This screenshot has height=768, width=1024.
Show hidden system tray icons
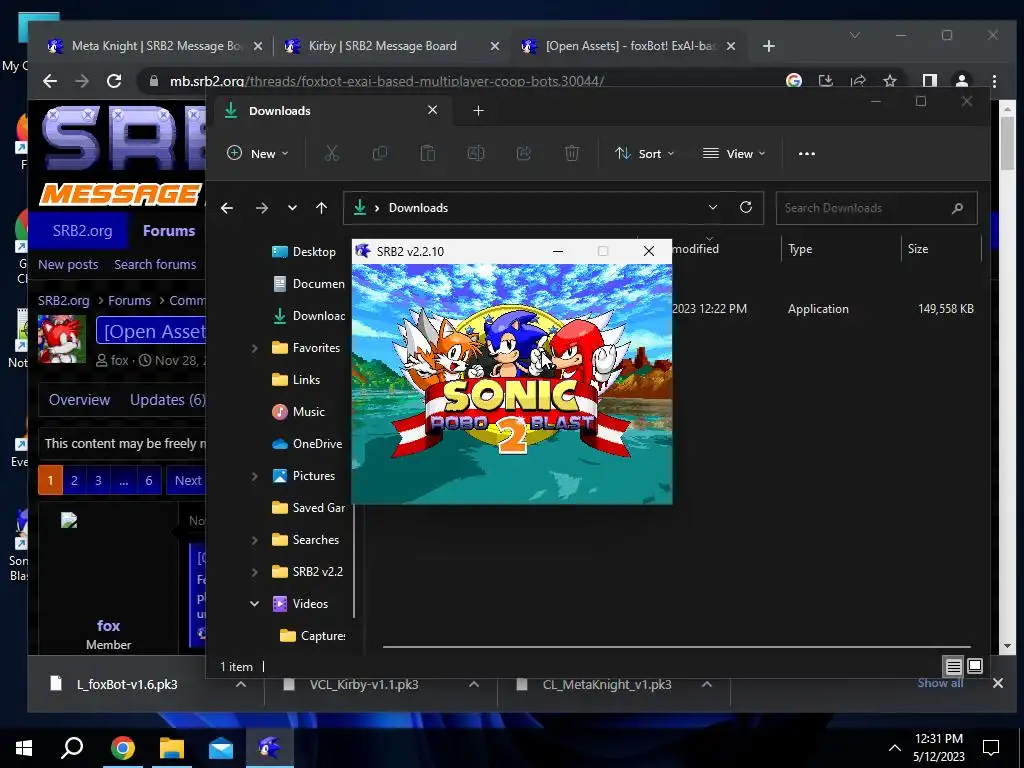point(895,748)
